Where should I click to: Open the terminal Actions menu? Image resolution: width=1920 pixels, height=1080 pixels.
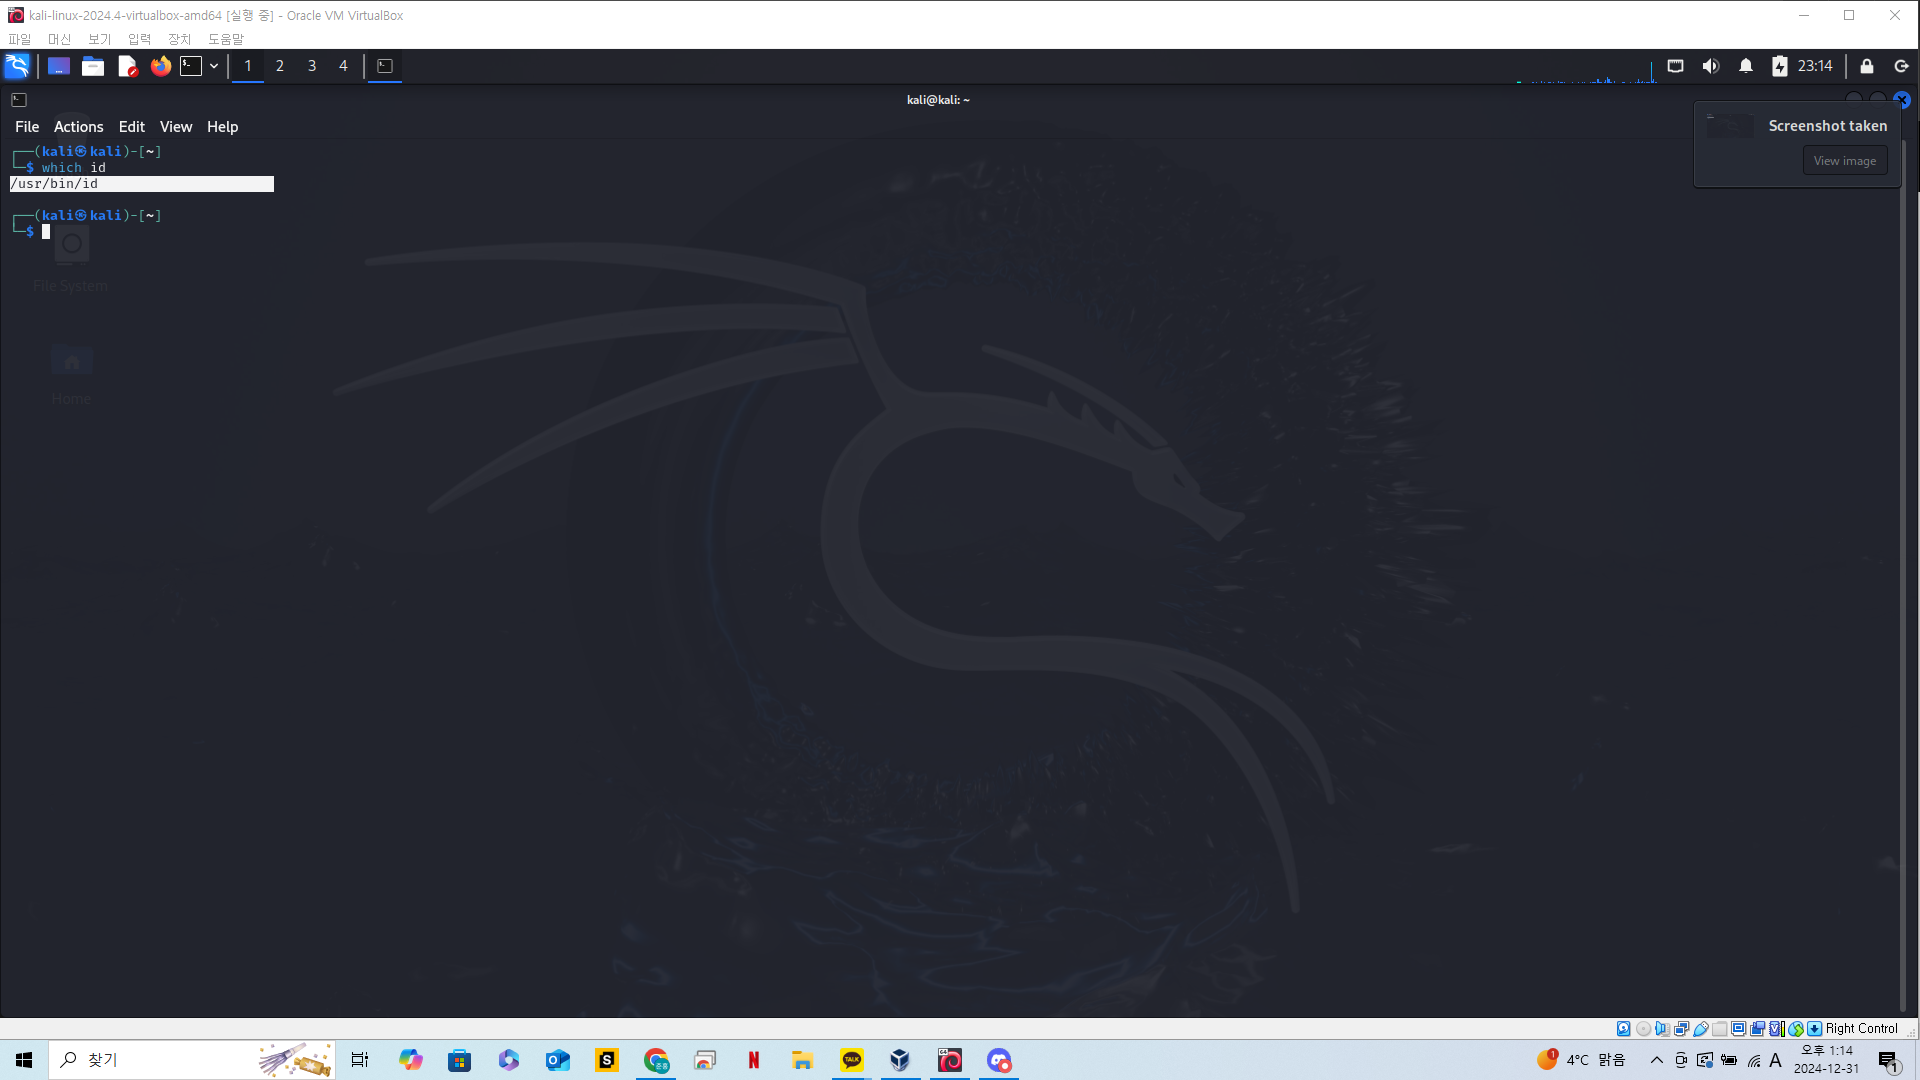[78, 127]
